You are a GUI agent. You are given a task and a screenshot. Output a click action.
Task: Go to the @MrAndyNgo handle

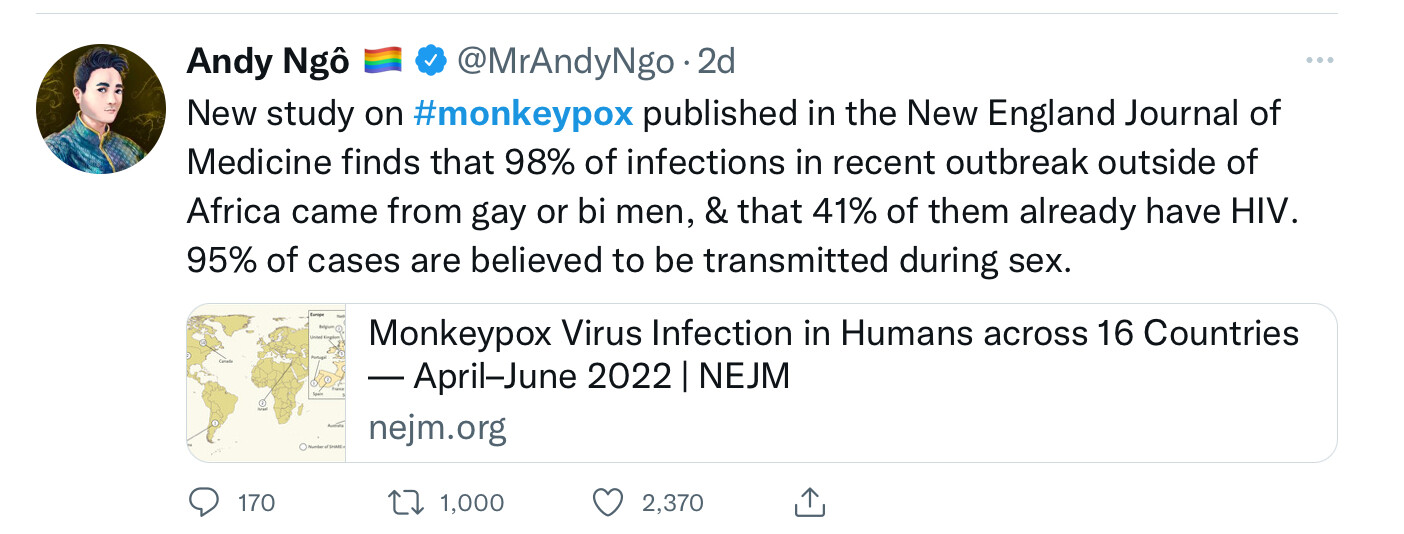(x=565, y=62)
